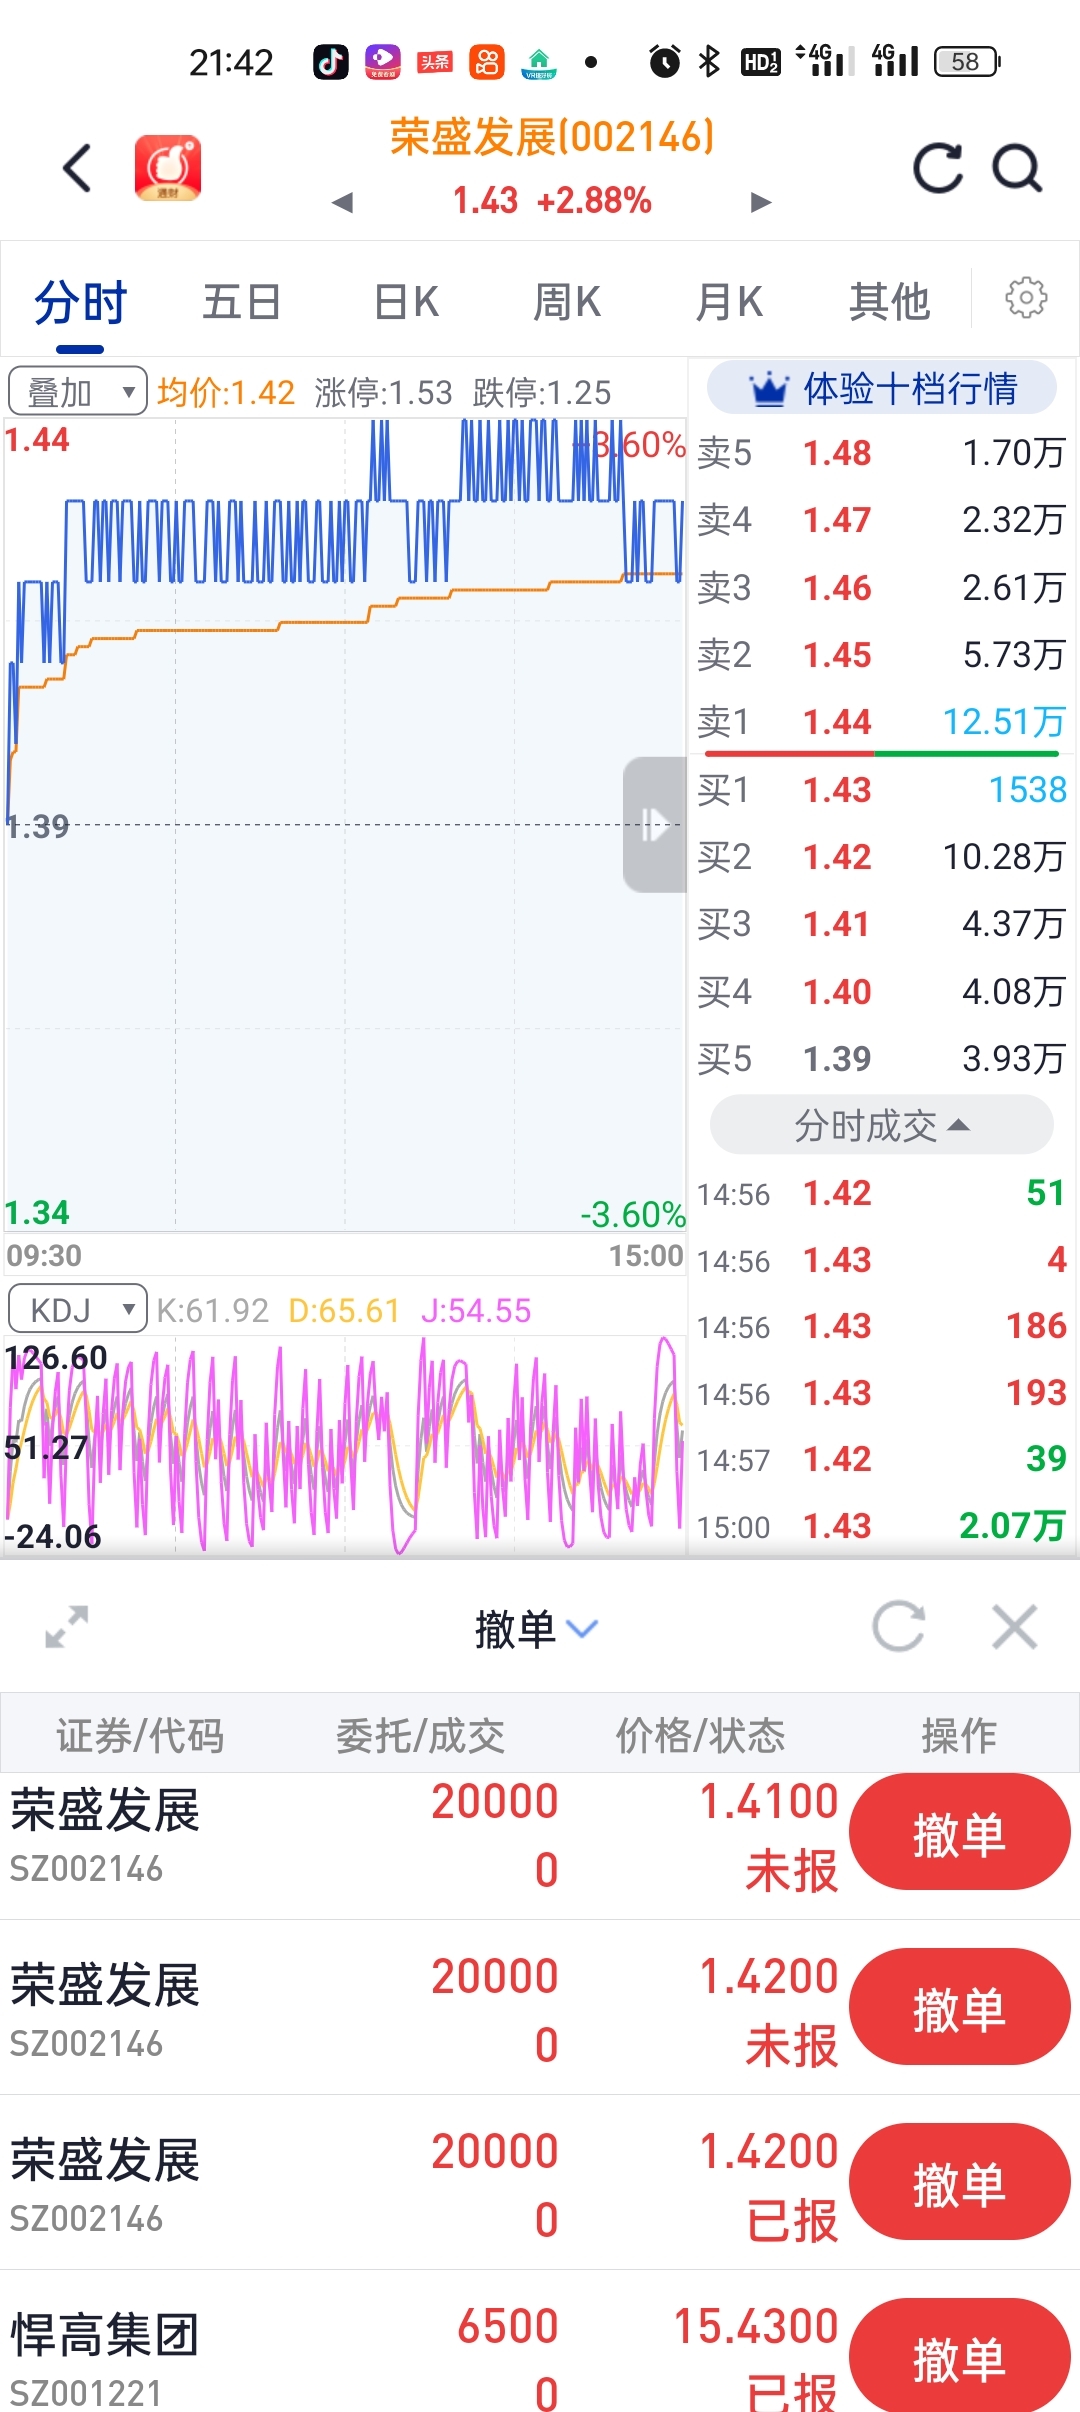Tap the intraday price chart area
The width and height of the screenshot is (1080, 2412).
click(345, 825)
